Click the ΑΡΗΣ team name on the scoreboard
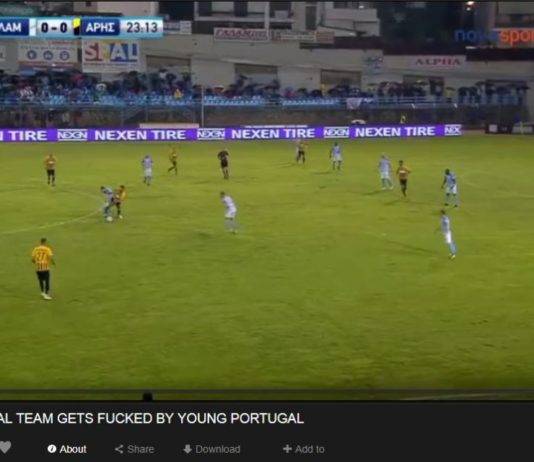The height and width of the screenshot is (462, 534). 100,27
